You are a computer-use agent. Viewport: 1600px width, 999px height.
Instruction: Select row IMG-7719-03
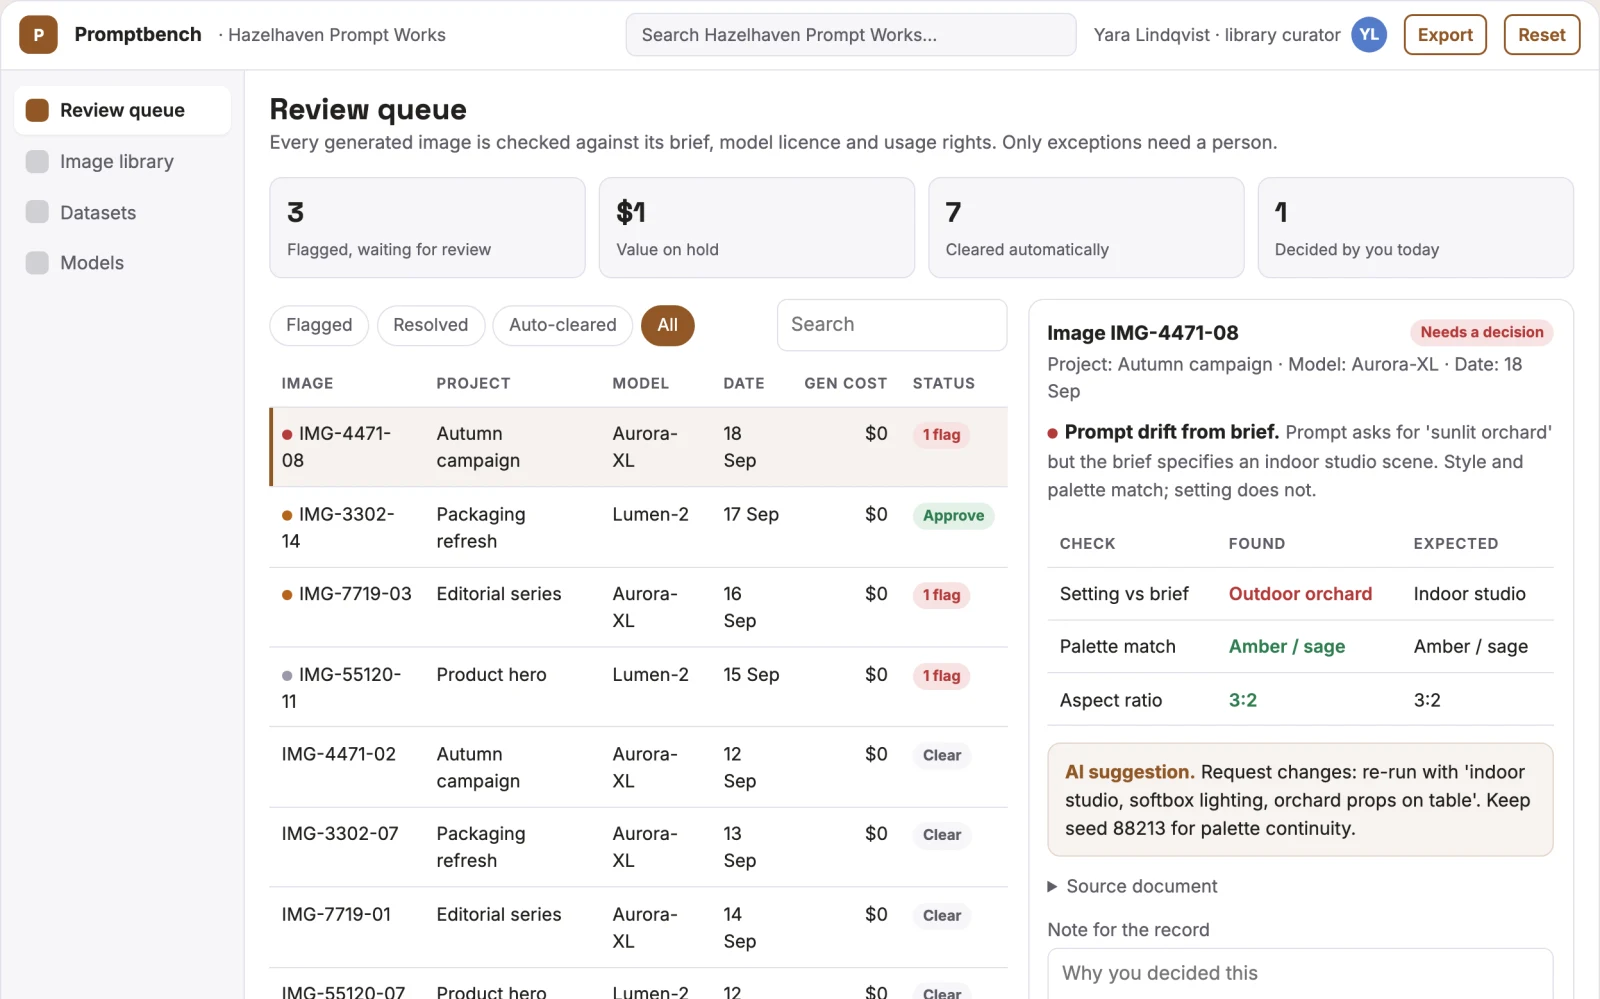pyautogui.click(x=638, y=607)
